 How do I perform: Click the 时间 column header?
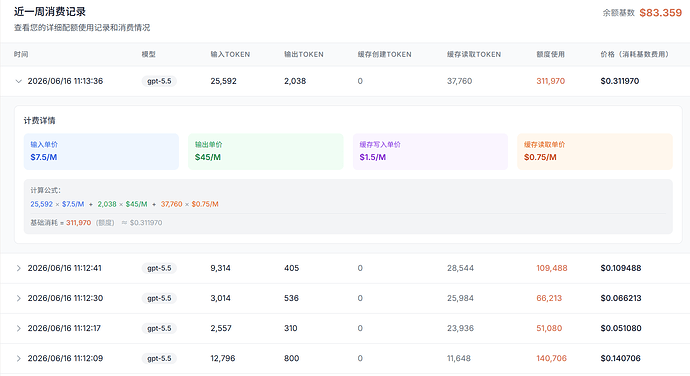pyautogui.click(x=21, y=54)
